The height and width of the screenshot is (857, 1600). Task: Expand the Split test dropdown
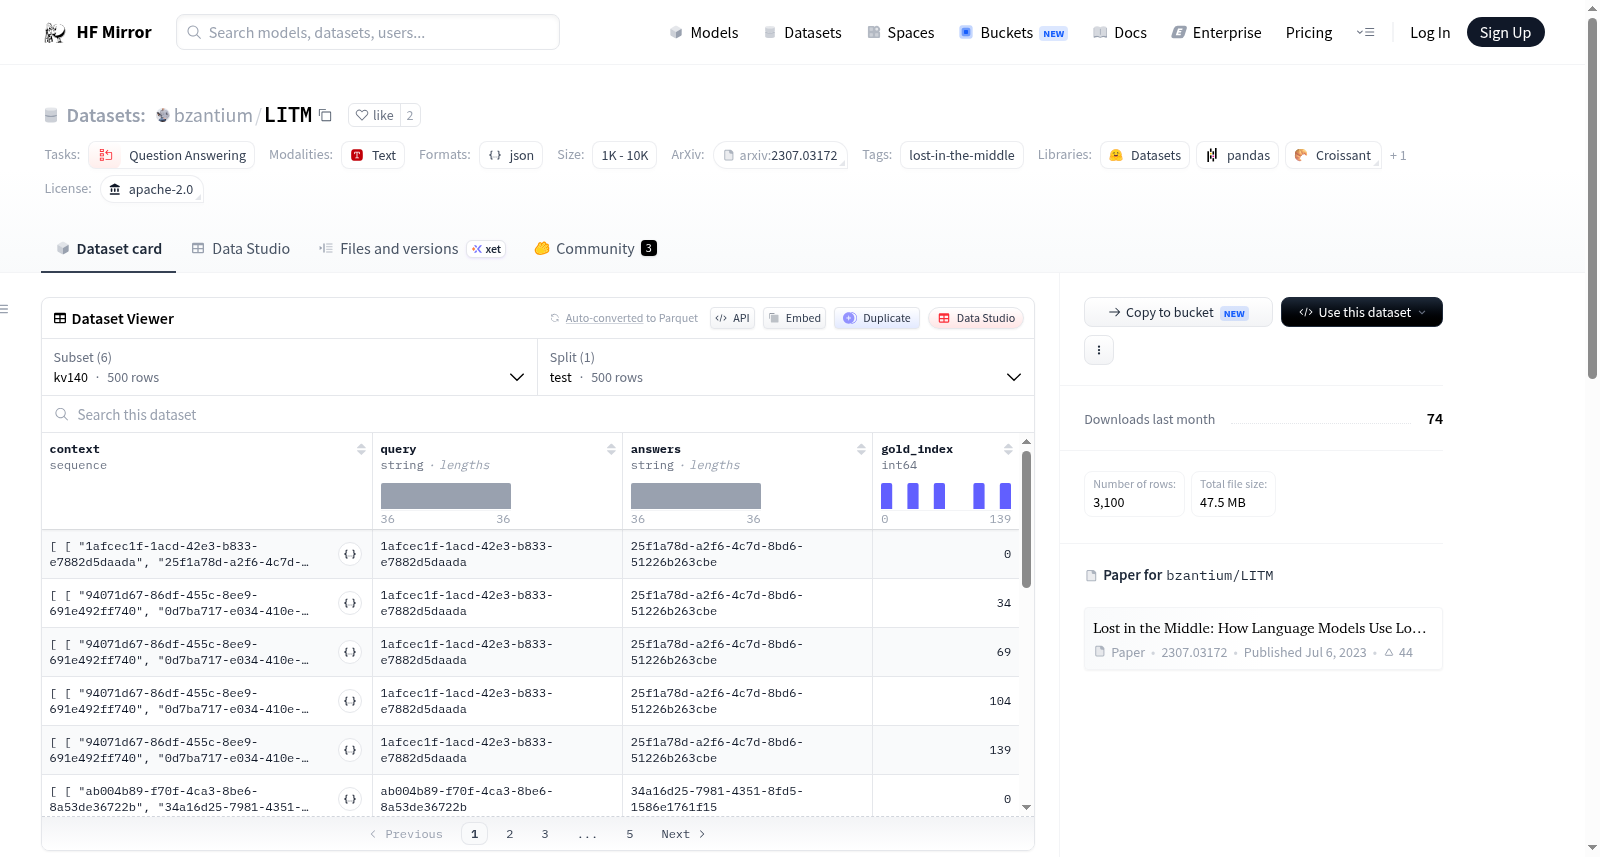[x=786, y=367]
